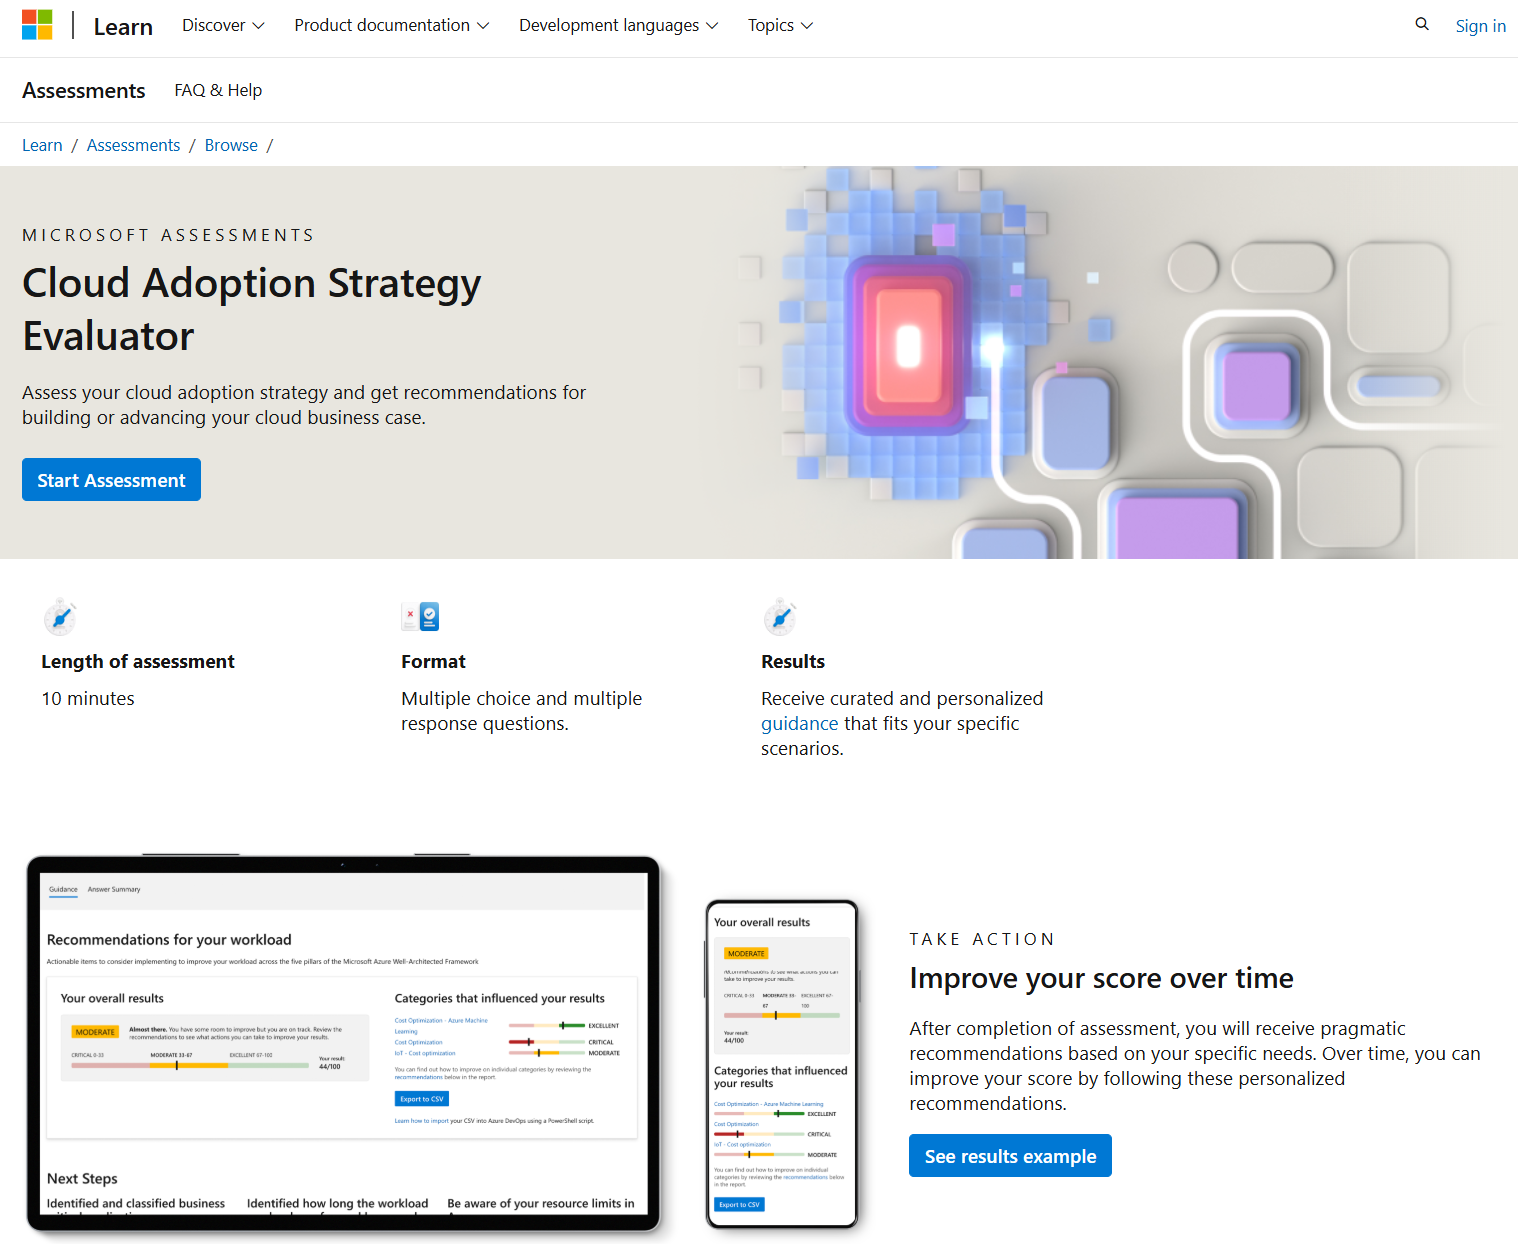Select the Answer Summary tab in the preview

tap(112, 889)
